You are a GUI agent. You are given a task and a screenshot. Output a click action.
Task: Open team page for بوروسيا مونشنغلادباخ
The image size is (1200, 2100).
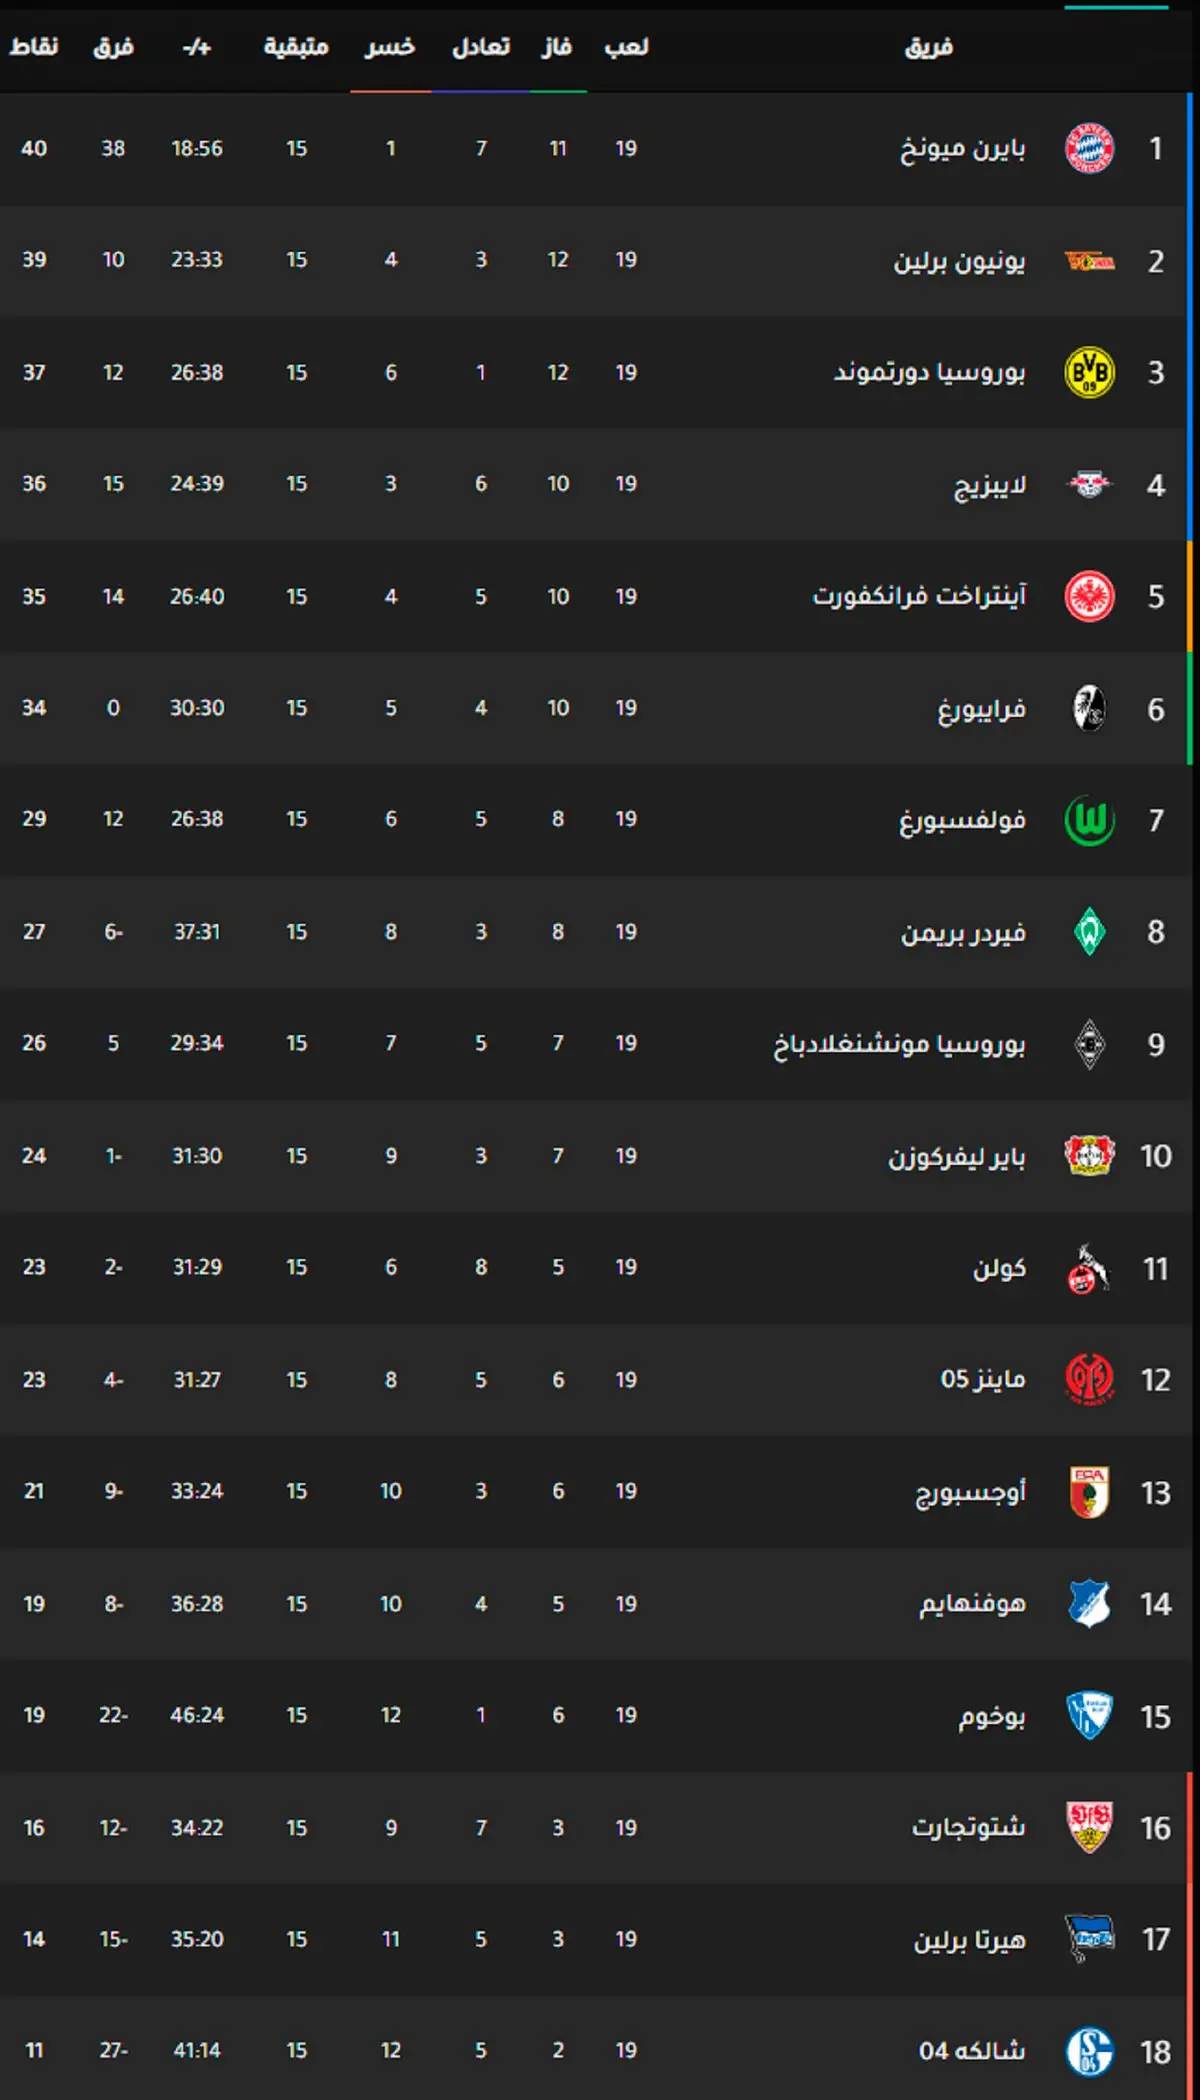coord(899,1044)
